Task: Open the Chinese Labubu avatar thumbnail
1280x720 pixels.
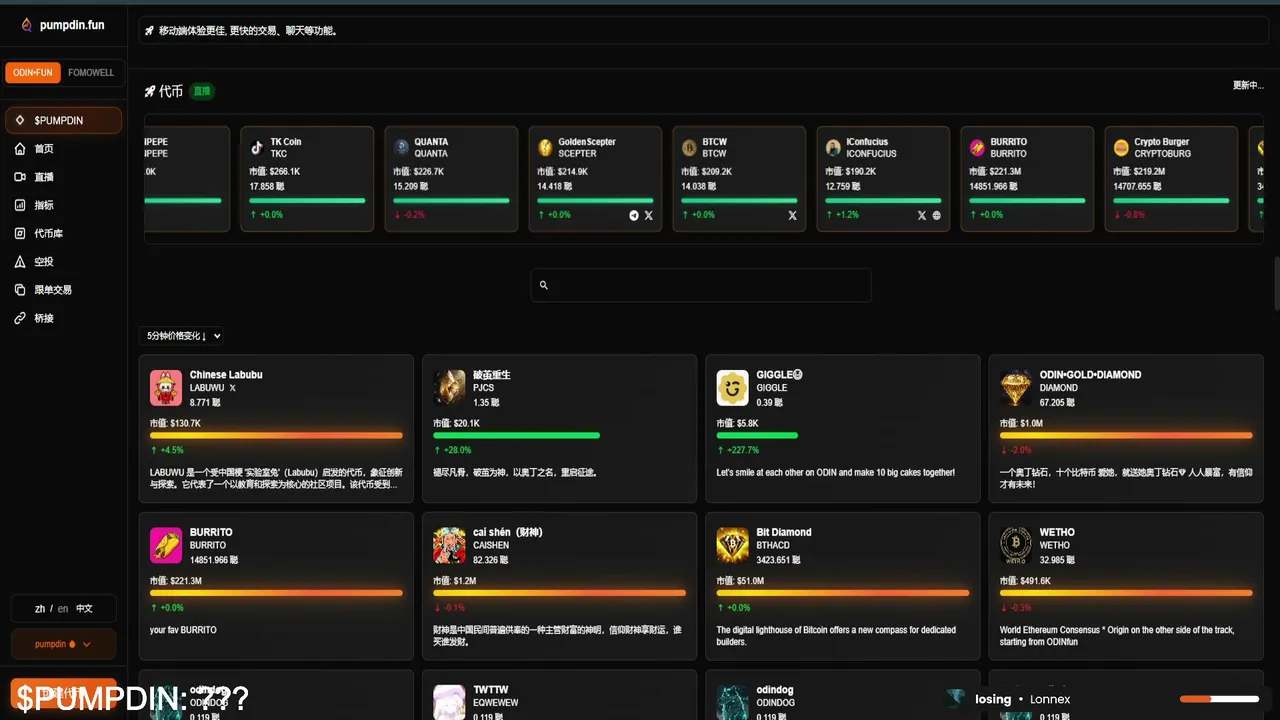Action: (166, 387)
